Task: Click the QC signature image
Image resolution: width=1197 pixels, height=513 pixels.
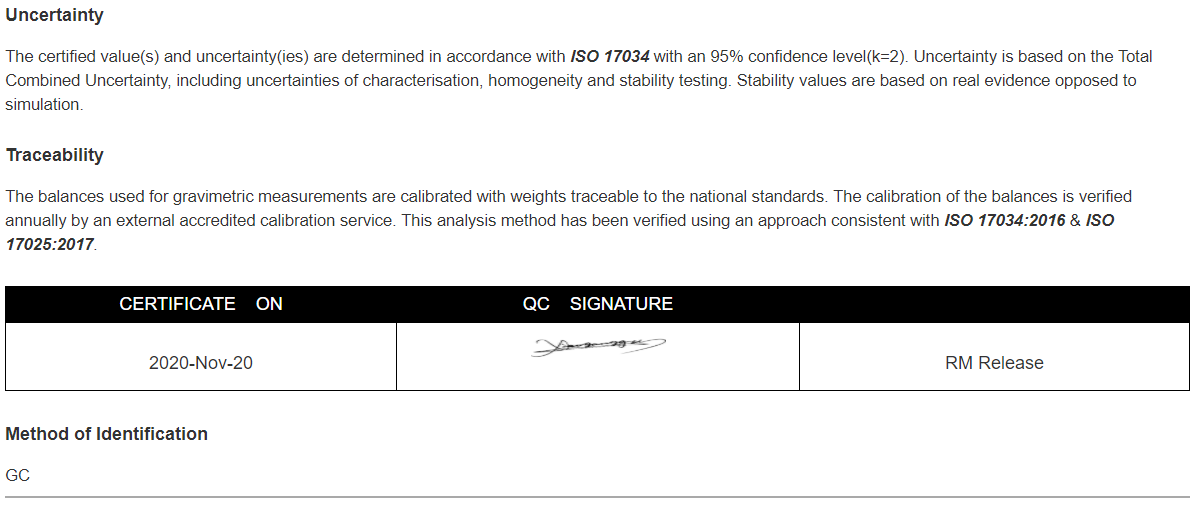Action: (x=598, y=347)
